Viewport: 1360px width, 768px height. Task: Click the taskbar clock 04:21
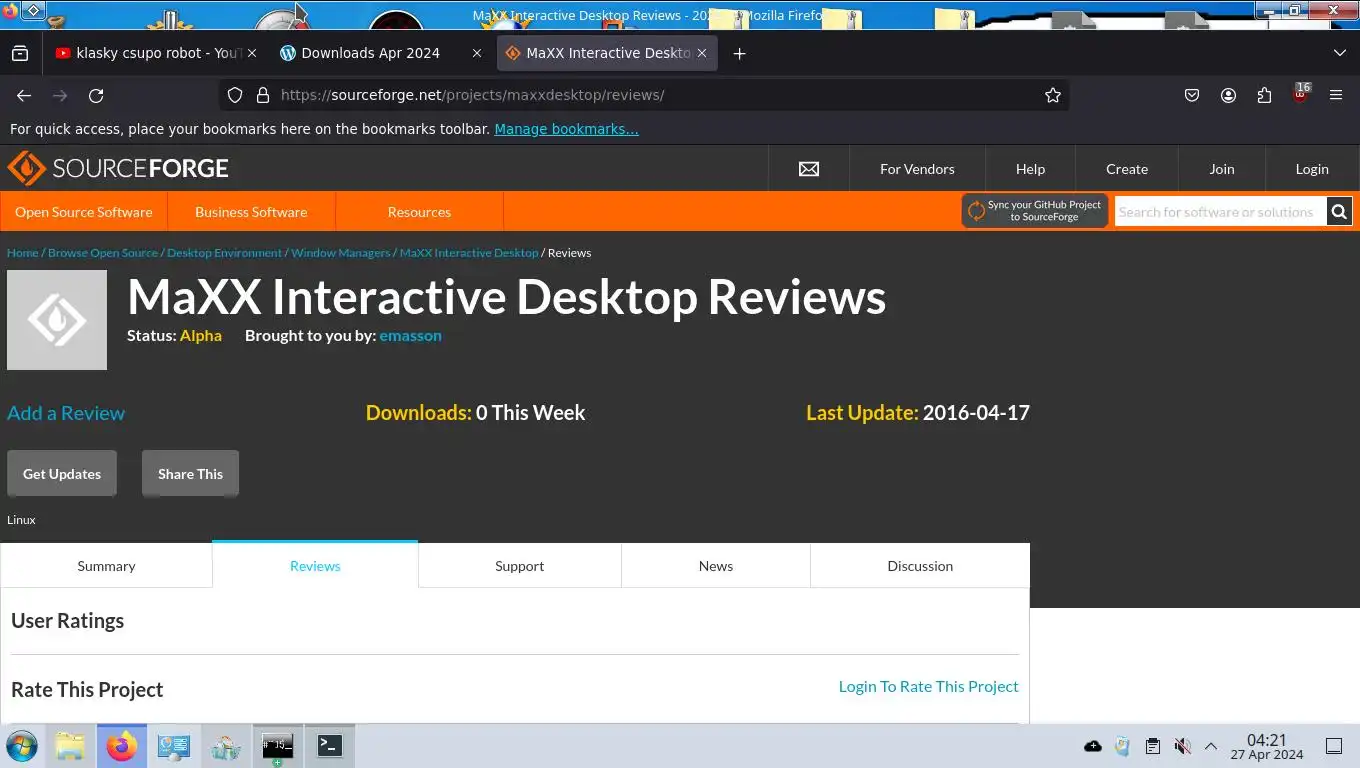1267,746
